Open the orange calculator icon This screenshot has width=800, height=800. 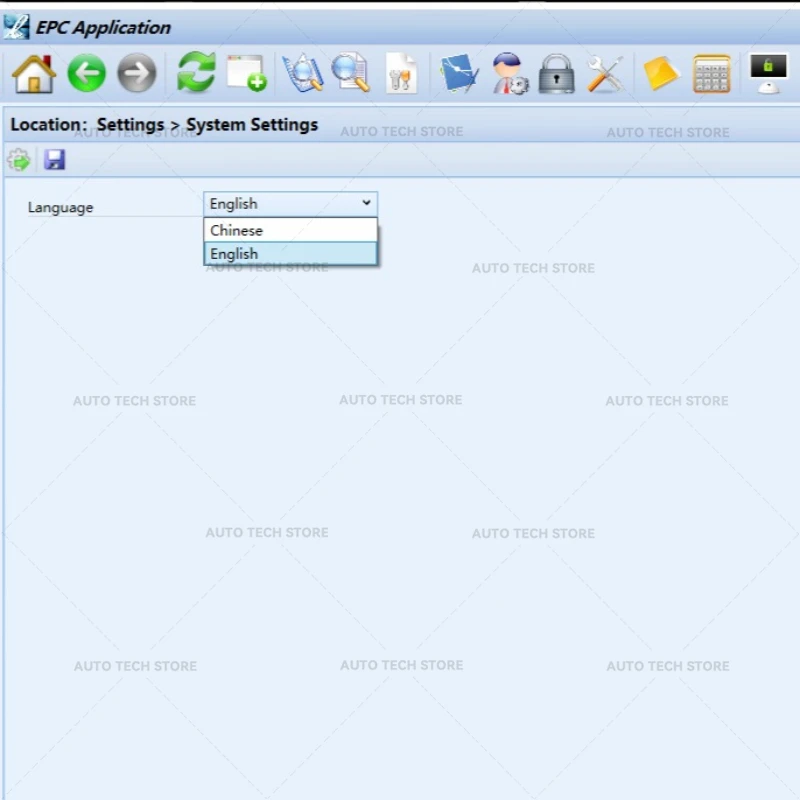pyautogui.click(x=712, y=74)
